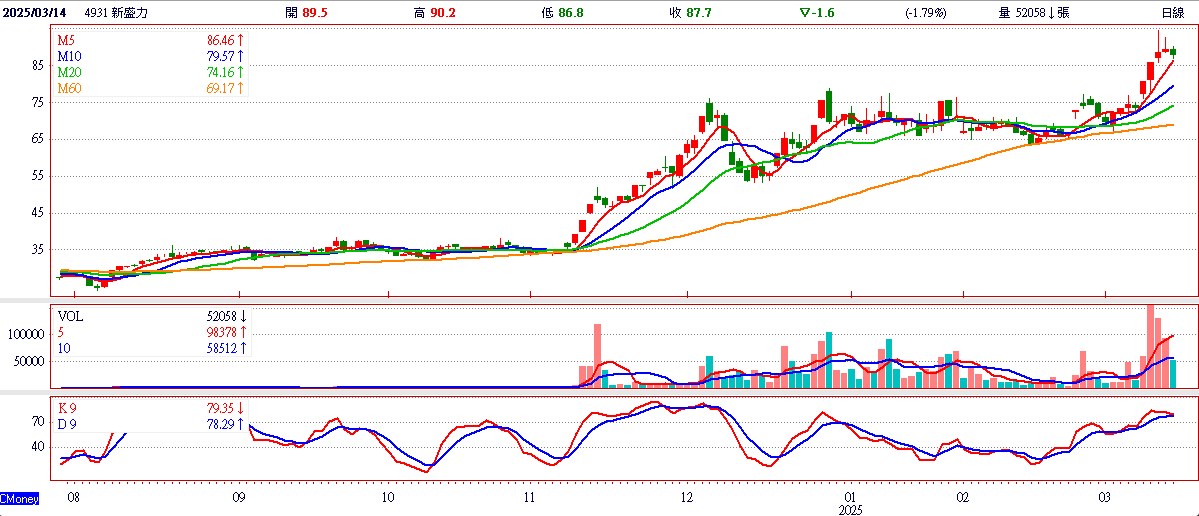
Task: Click the date 2025/03/14 in header
Action: coord(35,13)
